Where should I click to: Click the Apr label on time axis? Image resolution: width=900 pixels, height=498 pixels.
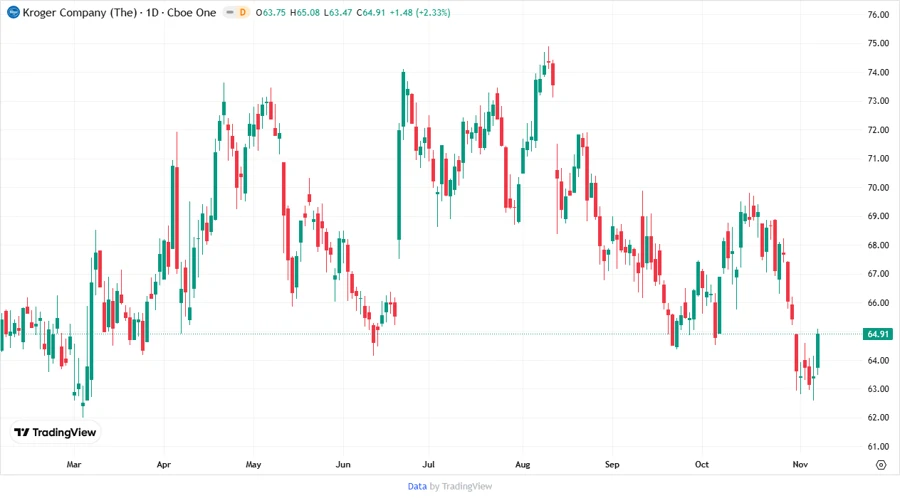pos(164,464)
